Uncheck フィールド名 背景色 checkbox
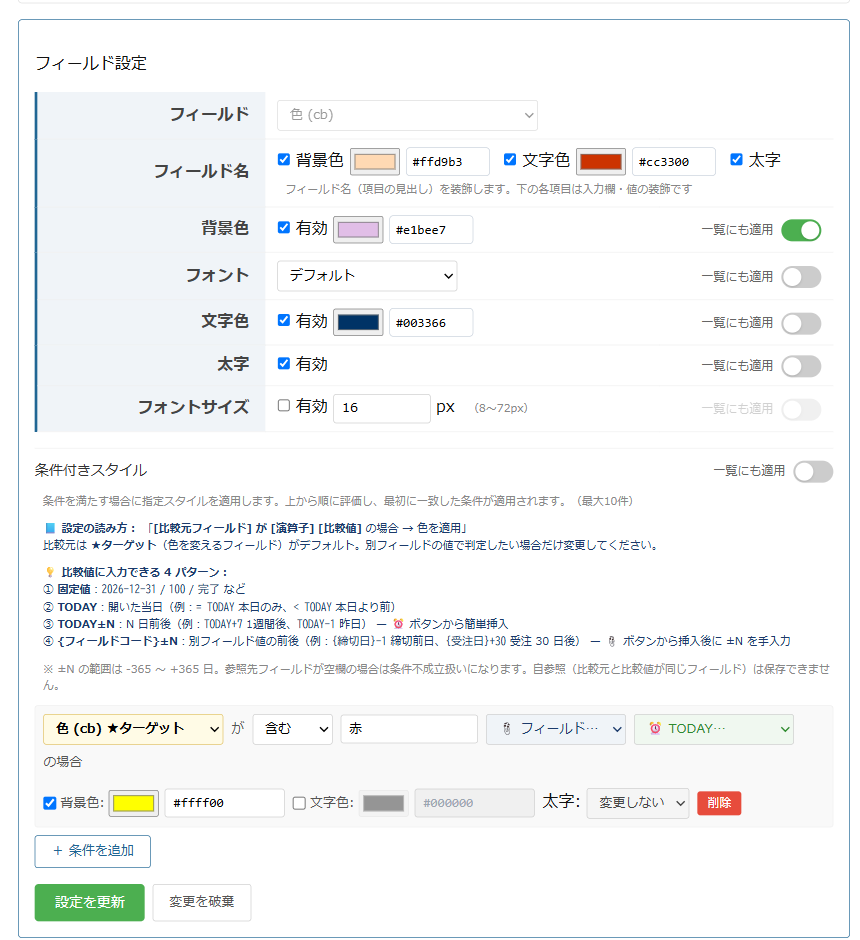 coord(284,159)
